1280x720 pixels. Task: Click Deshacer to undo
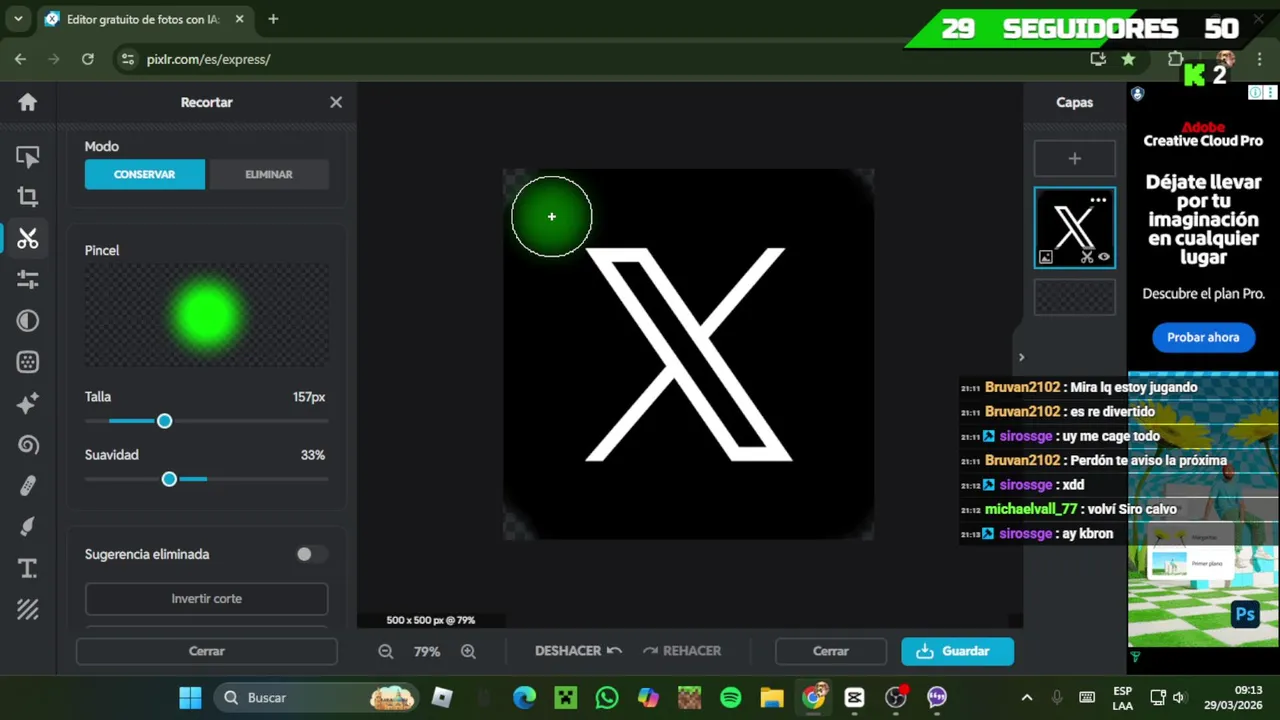(578, 651)
